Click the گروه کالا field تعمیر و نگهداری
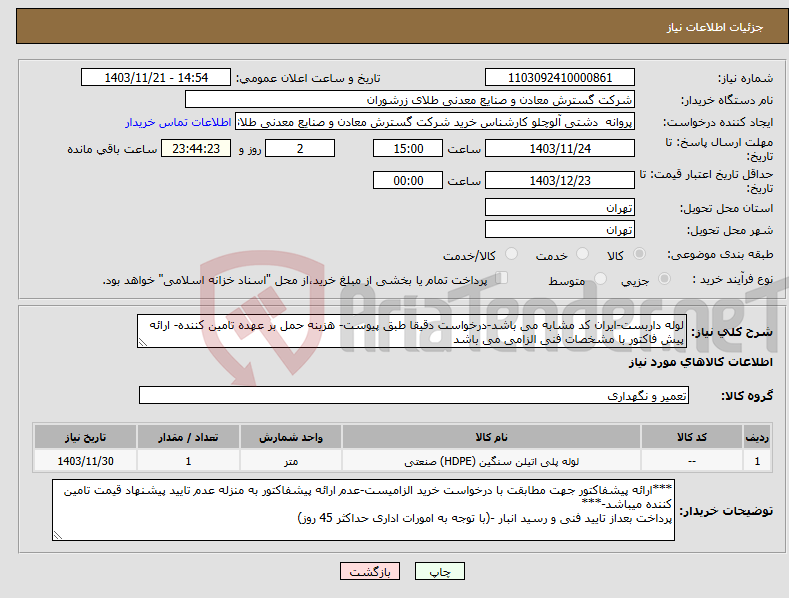Image resolution: width=789 pixels, height=598 pixels. 414,396
